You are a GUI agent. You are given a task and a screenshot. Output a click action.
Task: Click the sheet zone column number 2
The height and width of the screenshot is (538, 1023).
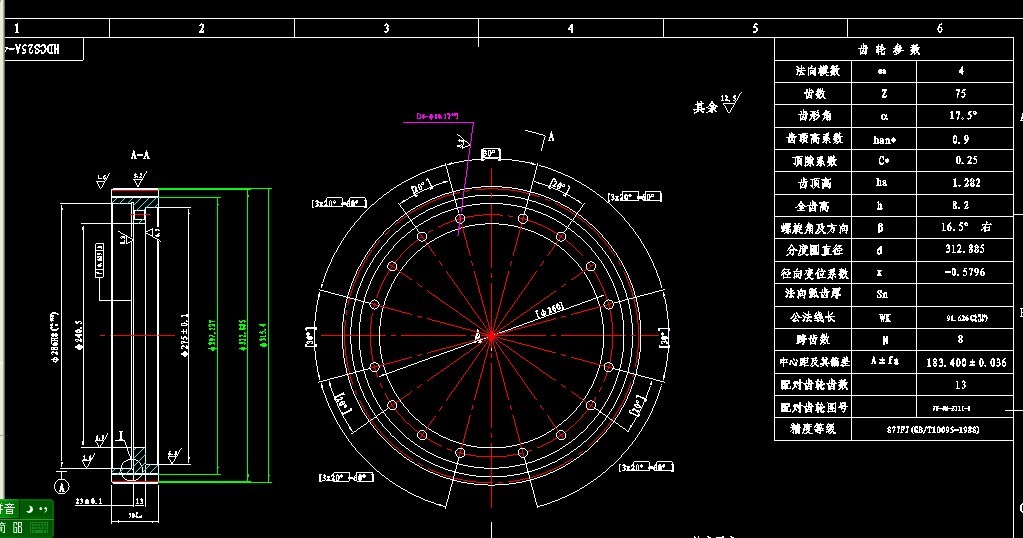tap(202, 28)
